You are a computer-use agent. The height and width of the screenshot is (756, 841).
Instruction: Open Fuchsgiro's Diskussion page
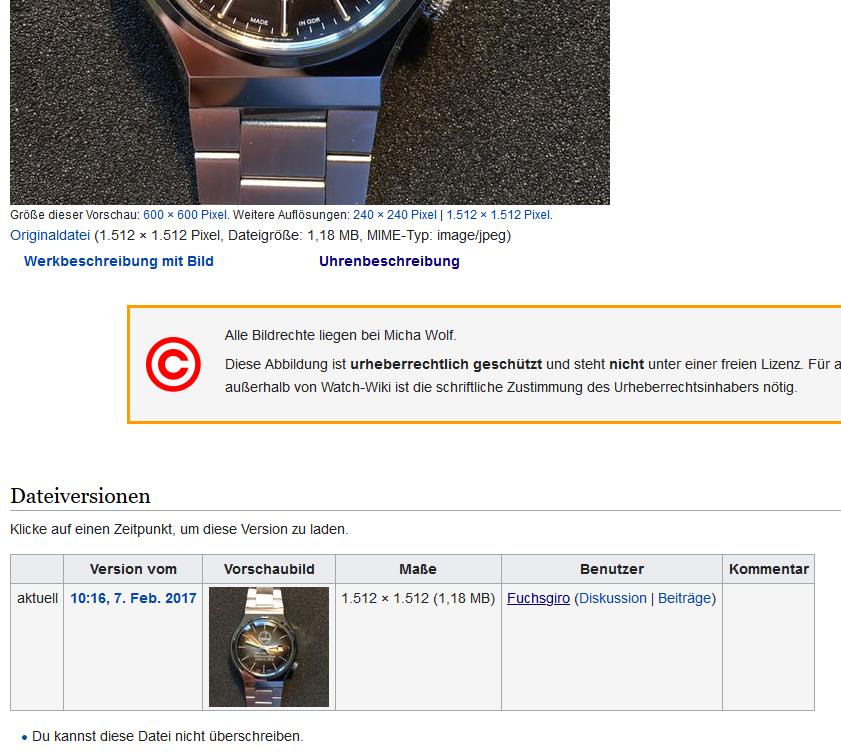click(613, 598)
